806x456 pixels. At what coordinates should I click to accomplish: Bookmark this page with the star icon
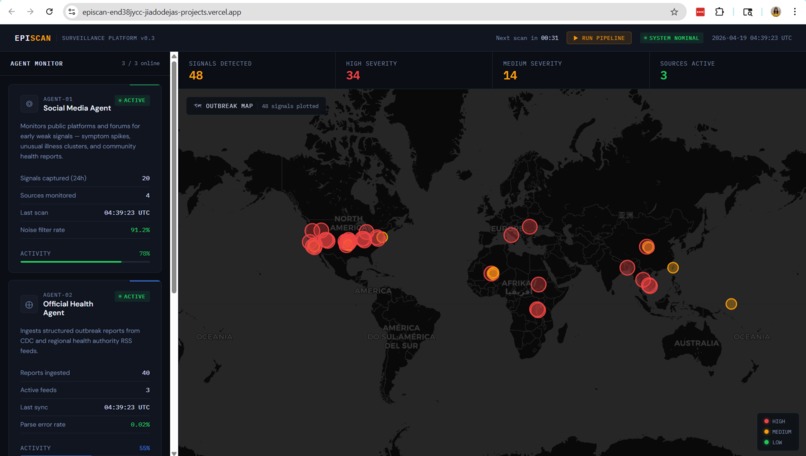coord(674,12)
